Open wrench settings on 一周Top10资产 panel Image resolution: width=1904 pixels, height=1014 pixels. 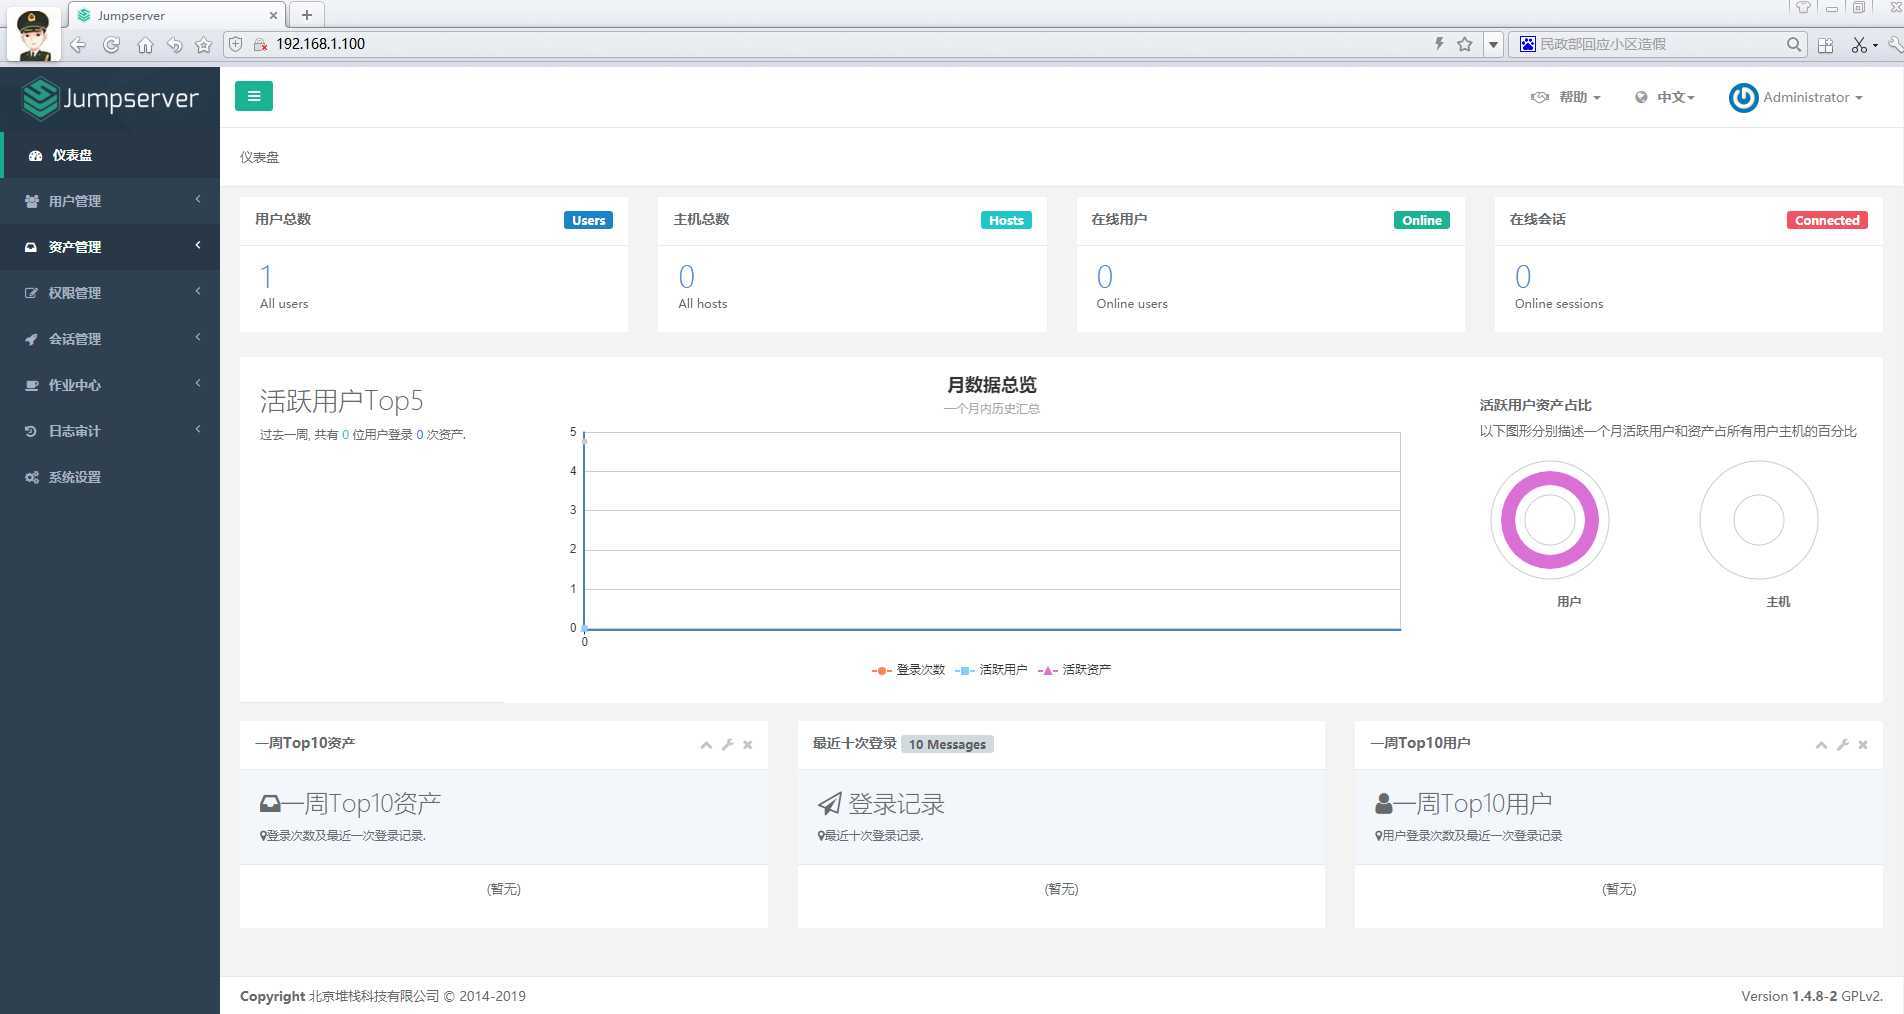(x=727, y=745)
